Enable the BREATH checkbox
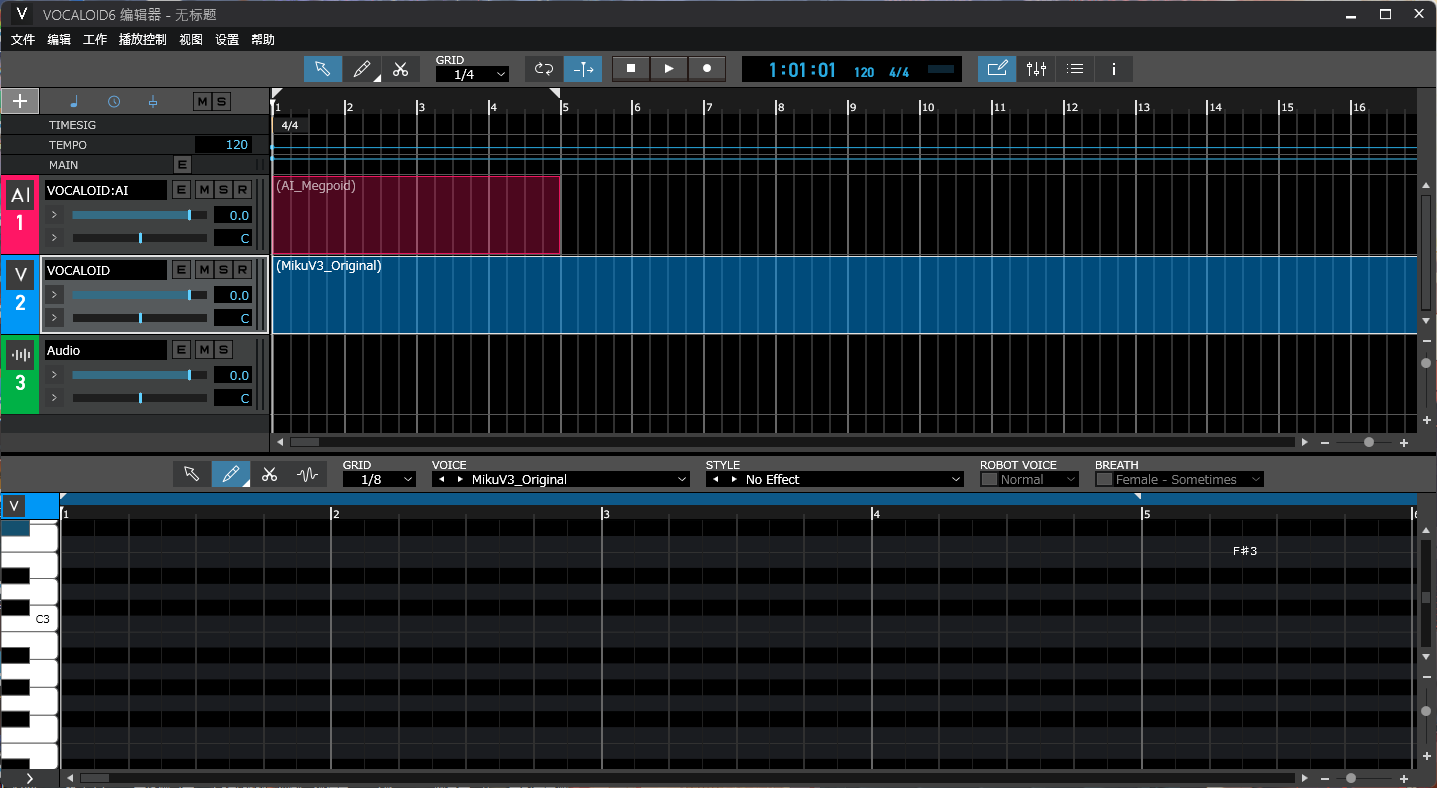Screen dimensions: 1437x788 (1104, 479)
